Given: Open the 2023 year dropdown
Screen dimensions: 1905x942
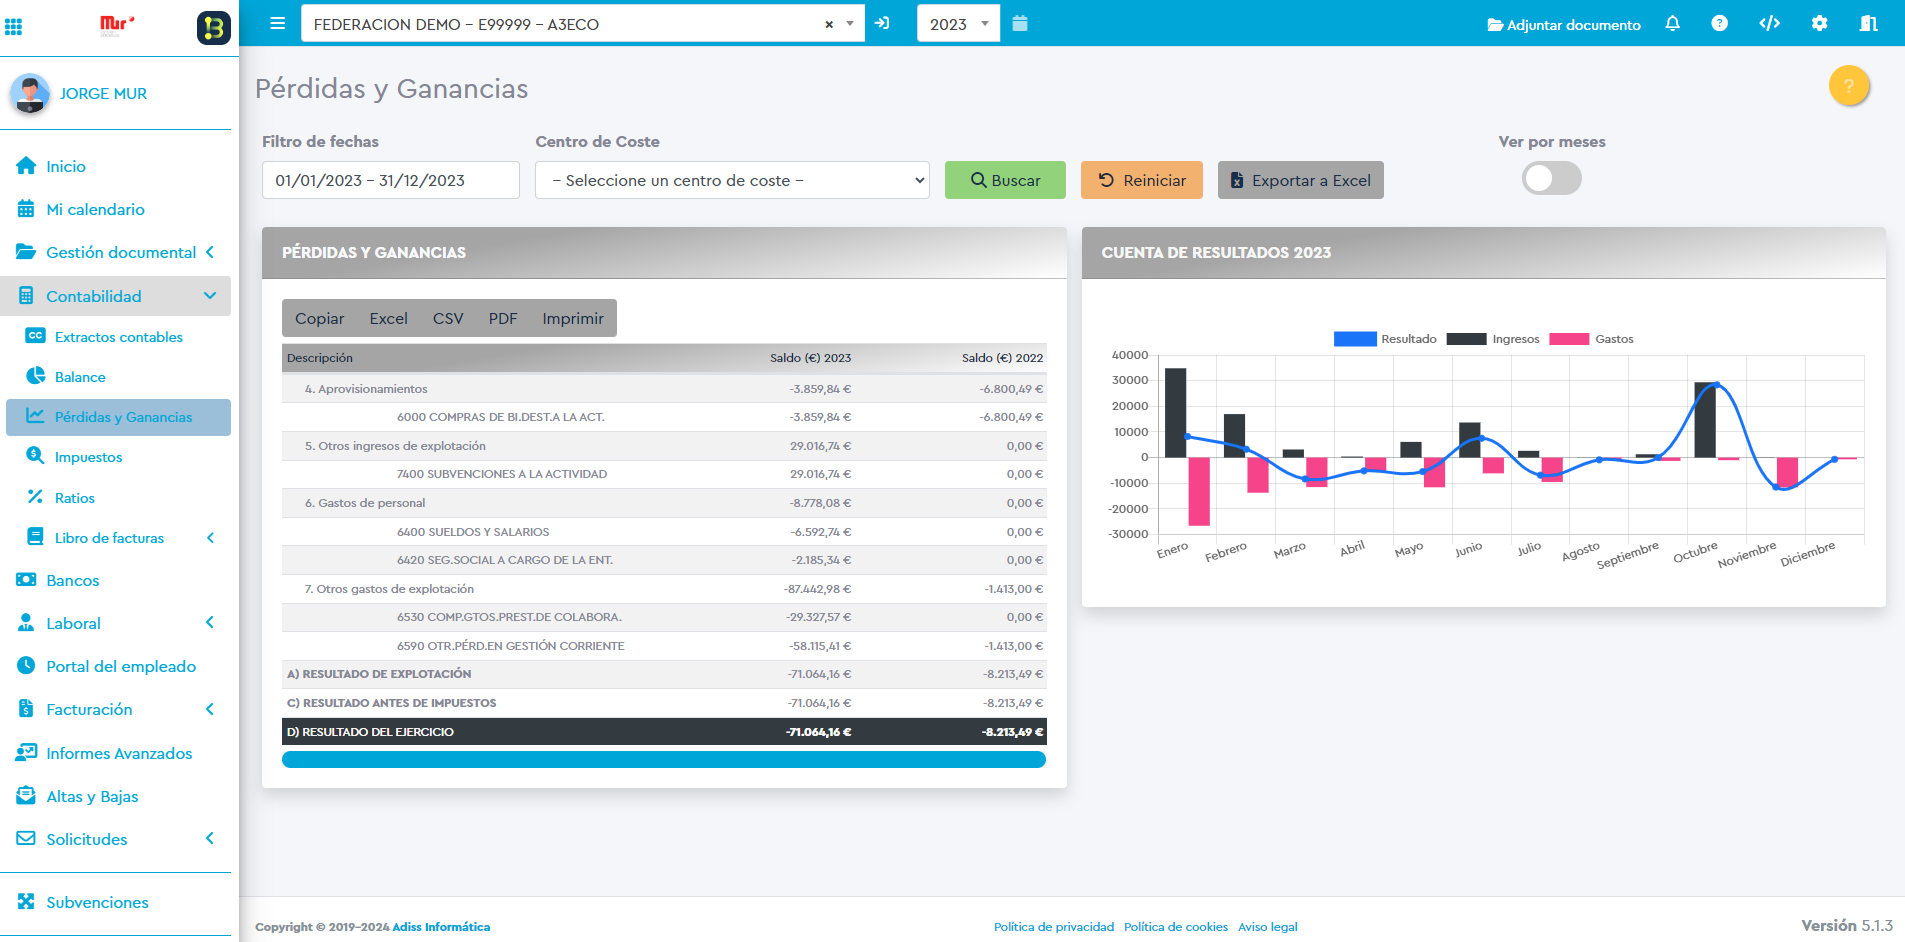Looking at the screenshot, I should point(958,24).
